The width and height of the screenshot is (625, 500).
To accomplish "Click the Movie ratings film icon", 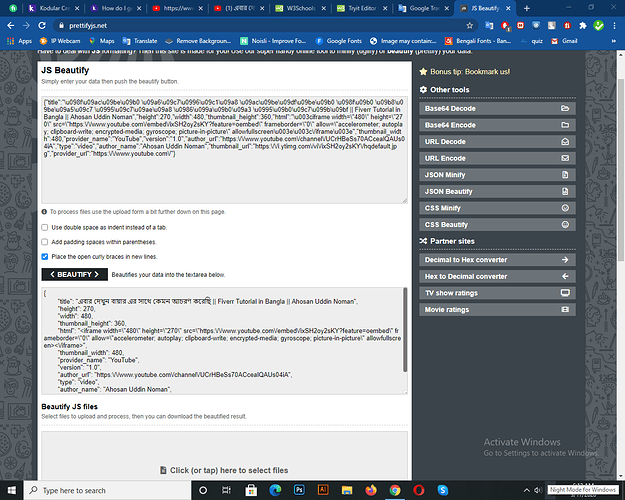I will (565, 310).
